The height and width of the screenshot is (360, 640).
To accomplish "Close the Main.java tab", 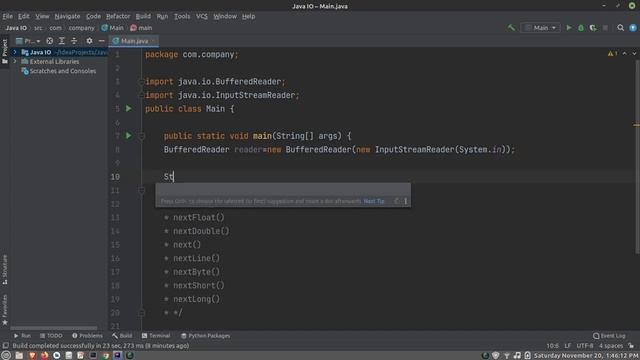I will (x=153, y=41).
